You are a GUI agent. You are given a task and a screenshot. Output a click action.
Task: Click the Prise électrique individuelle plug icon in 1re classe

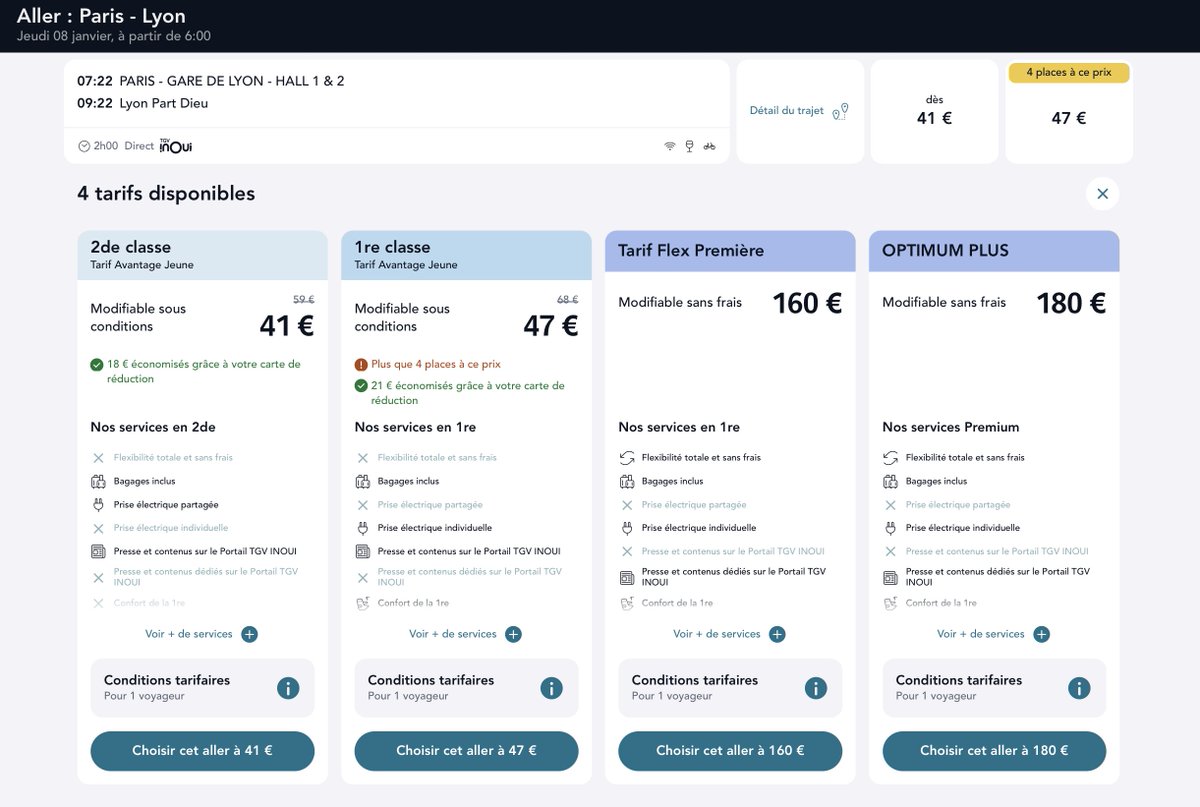coord(362,528)
